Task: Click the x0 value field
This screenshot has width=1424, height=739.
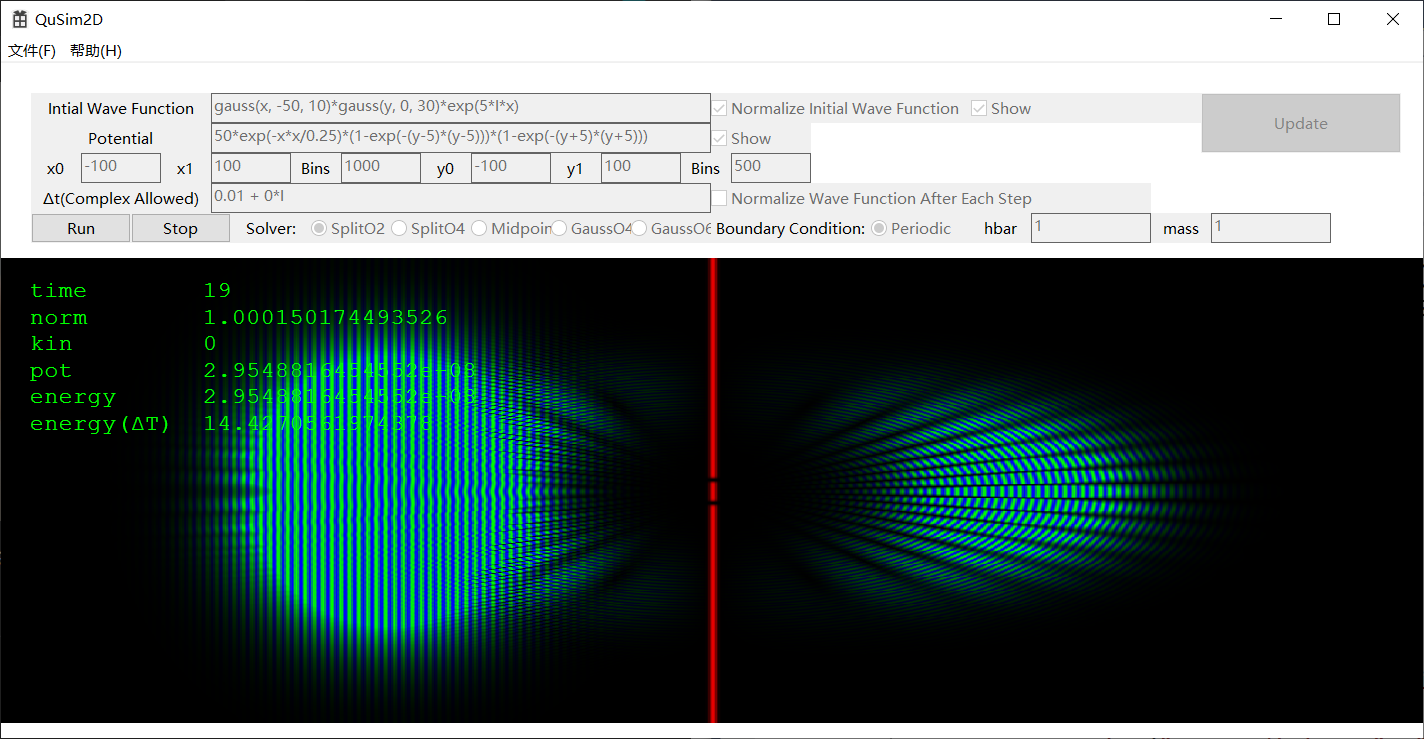Action: [x=121, y=168]
